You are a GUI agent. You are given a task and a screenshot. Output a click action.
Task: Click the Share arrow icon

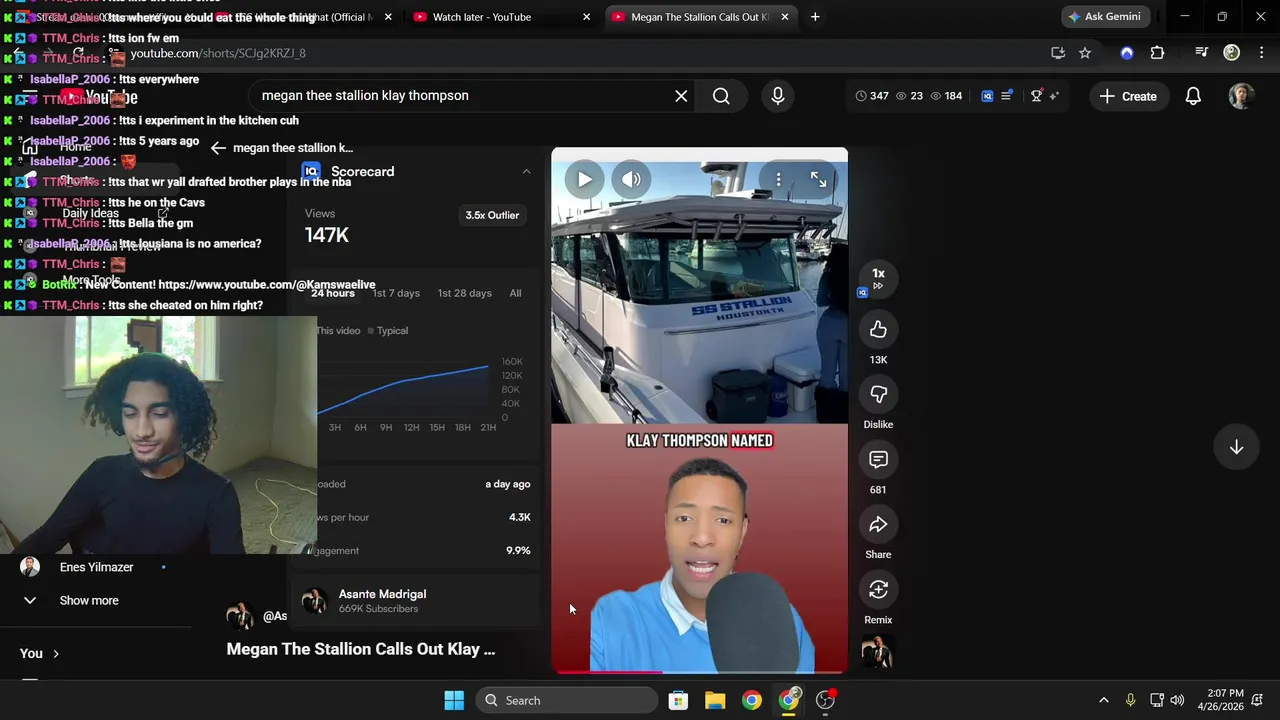[x=878, y=525]
